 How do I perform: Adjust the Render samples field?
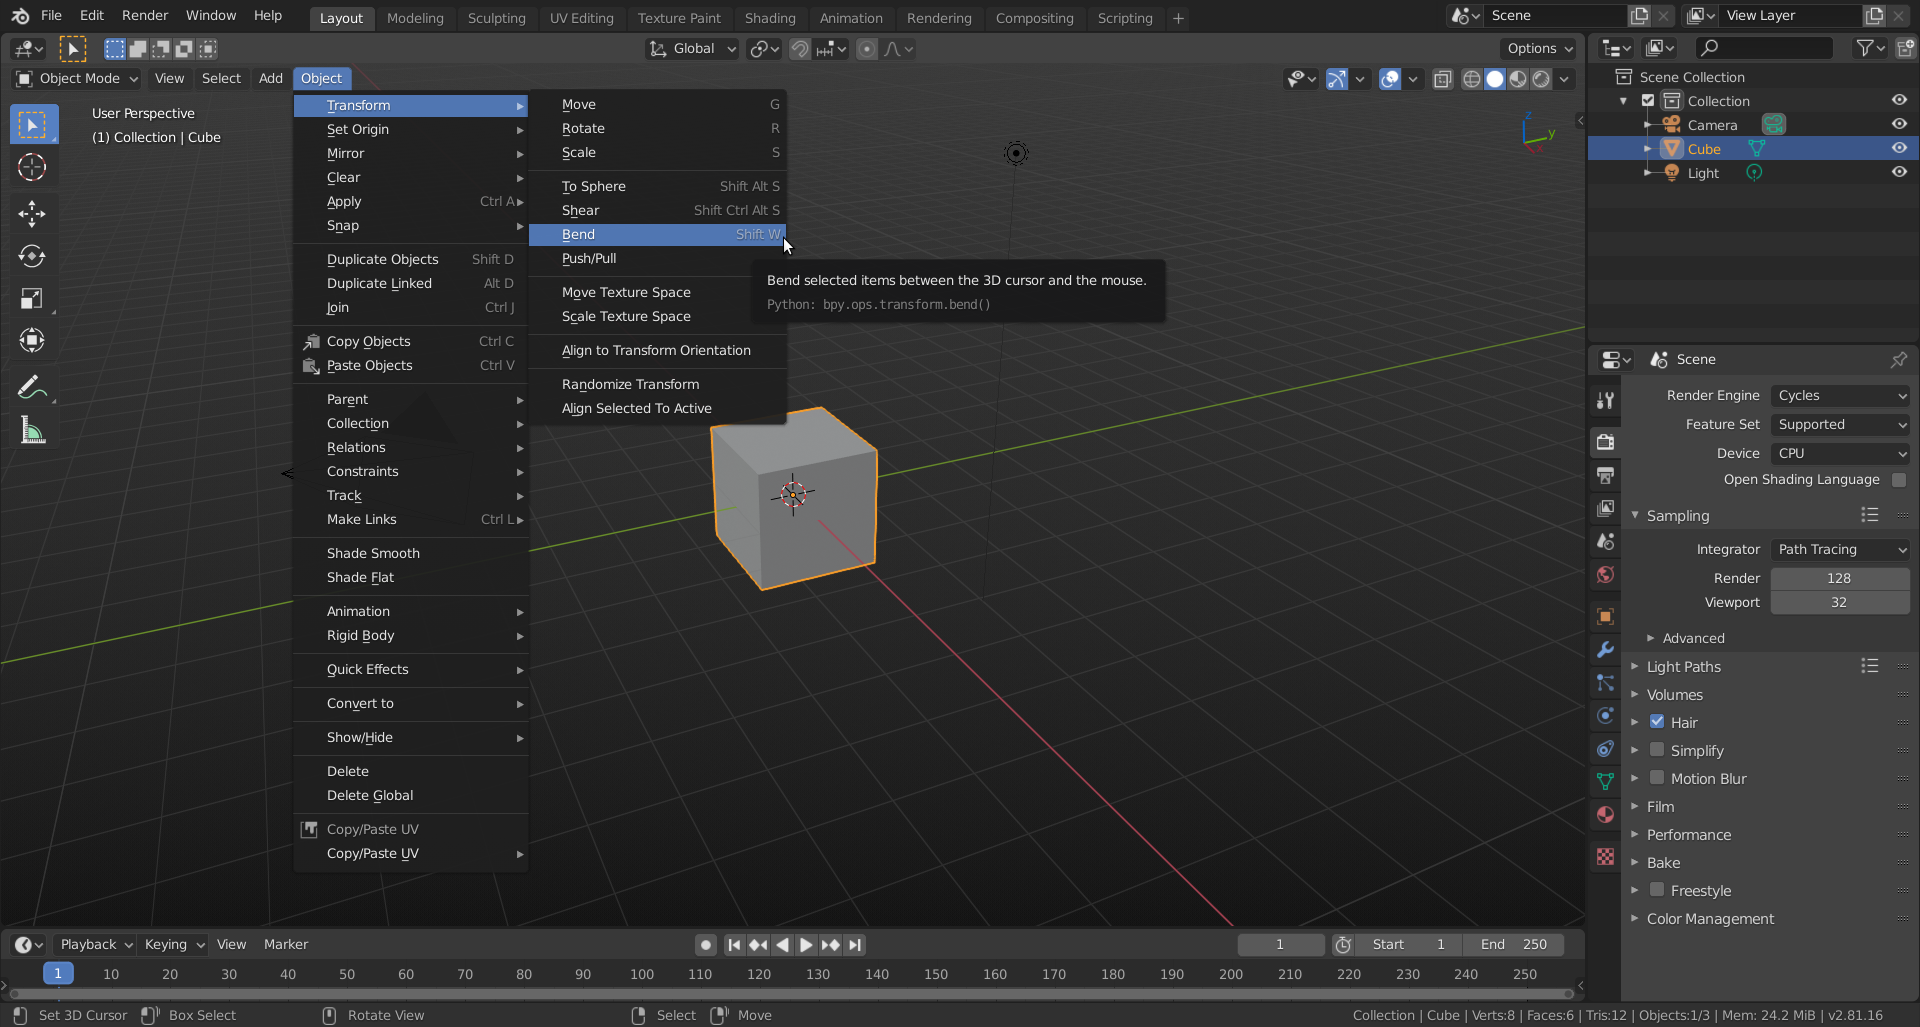(1840, 578)
